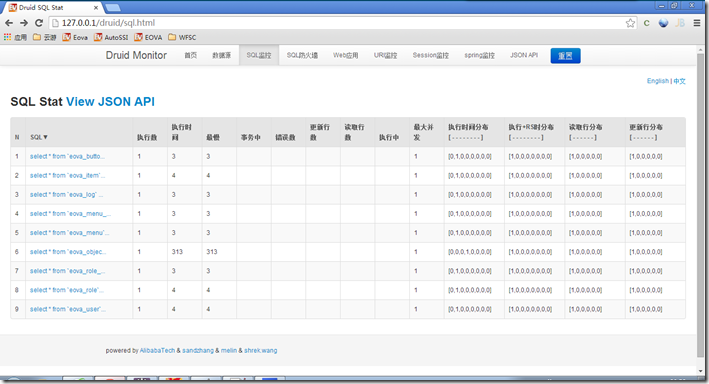Open the blue globe extension icon
This screenshot has width=709, height=384.
click(x=663, y=23)
